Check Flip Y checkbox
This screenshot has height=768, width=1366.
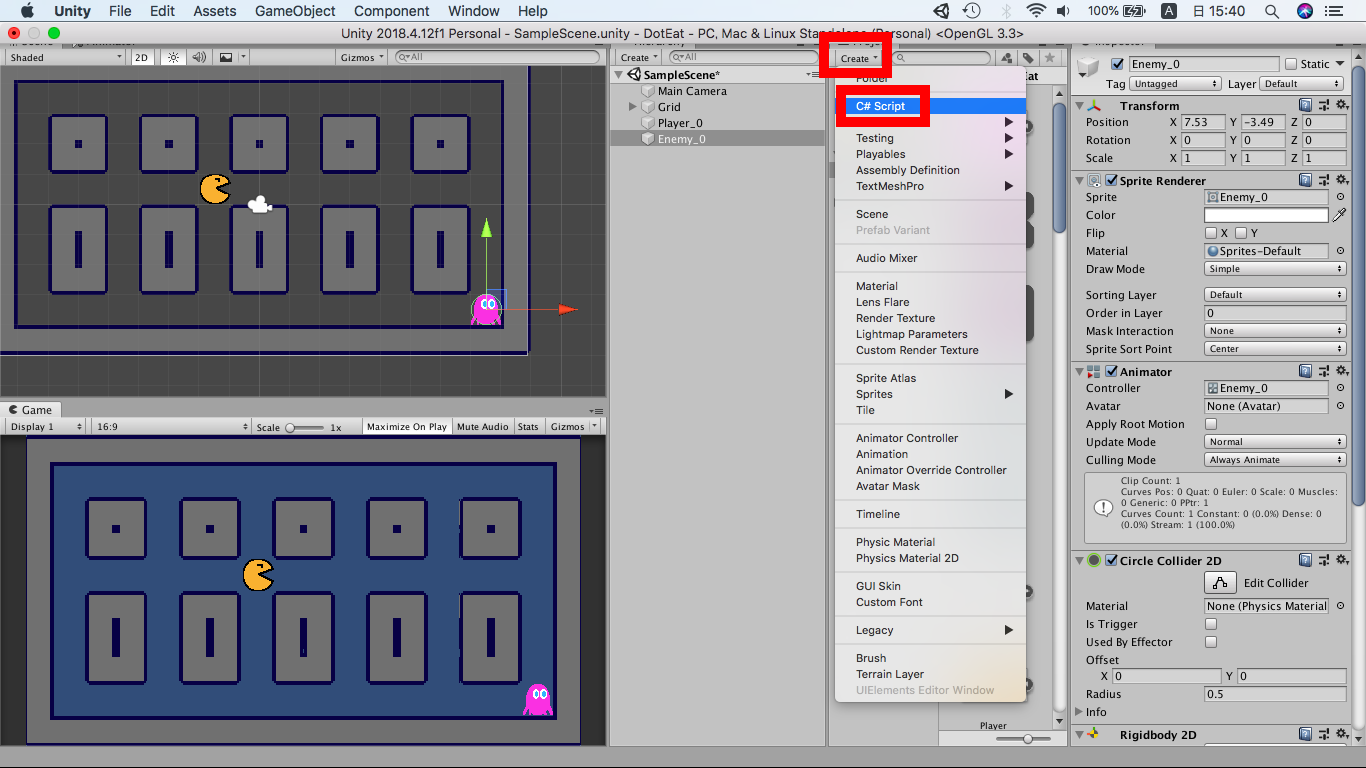tap(1241, 233)
